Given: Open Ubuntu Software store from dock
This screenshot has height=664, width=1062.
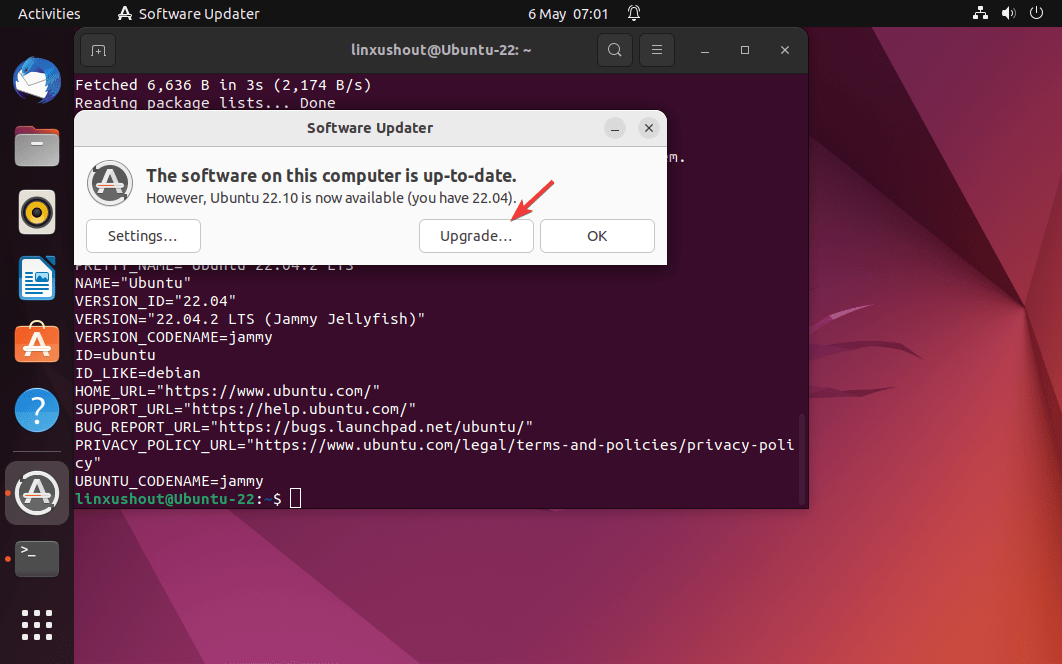Looking at the screenshot, I should pyautogui.click(x=37, y=343).
